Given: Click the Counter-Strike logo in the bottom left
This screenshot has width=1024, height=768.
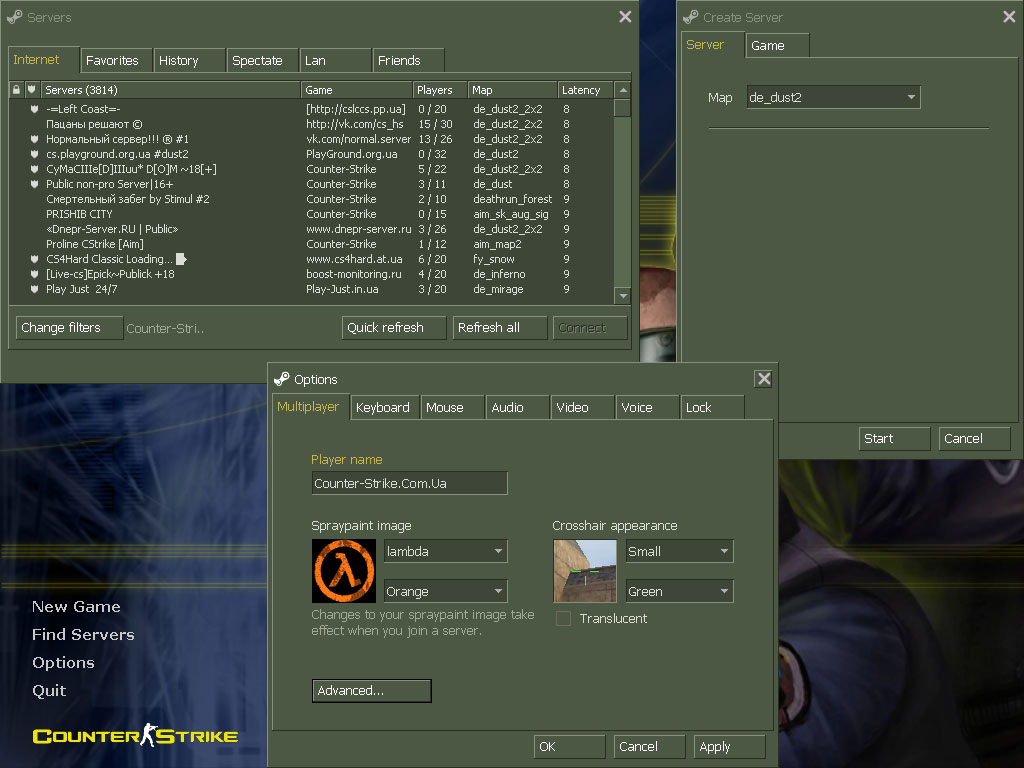Looking at the screenshot, I should coord(135,737).
